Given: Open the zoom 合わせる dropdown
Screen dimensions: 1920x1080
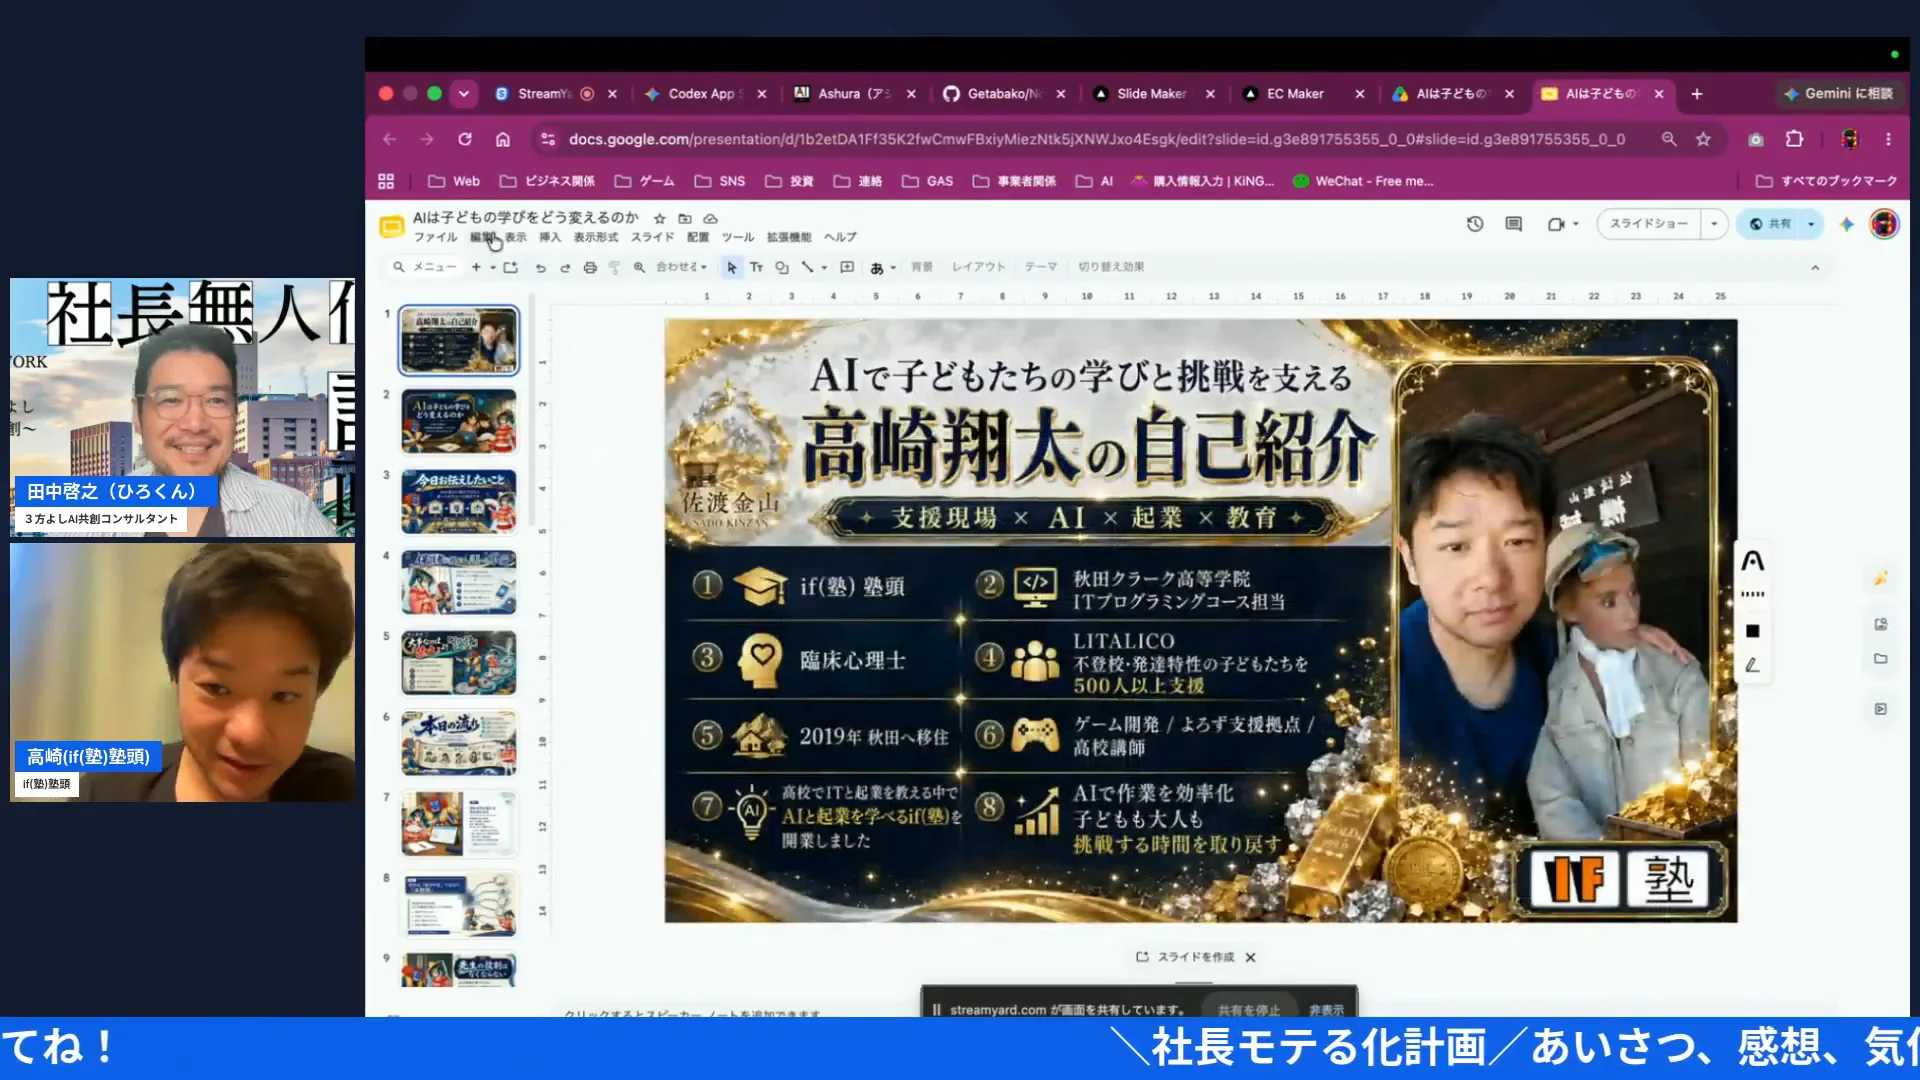Looking at the screenshot, I should pos(682,268).
